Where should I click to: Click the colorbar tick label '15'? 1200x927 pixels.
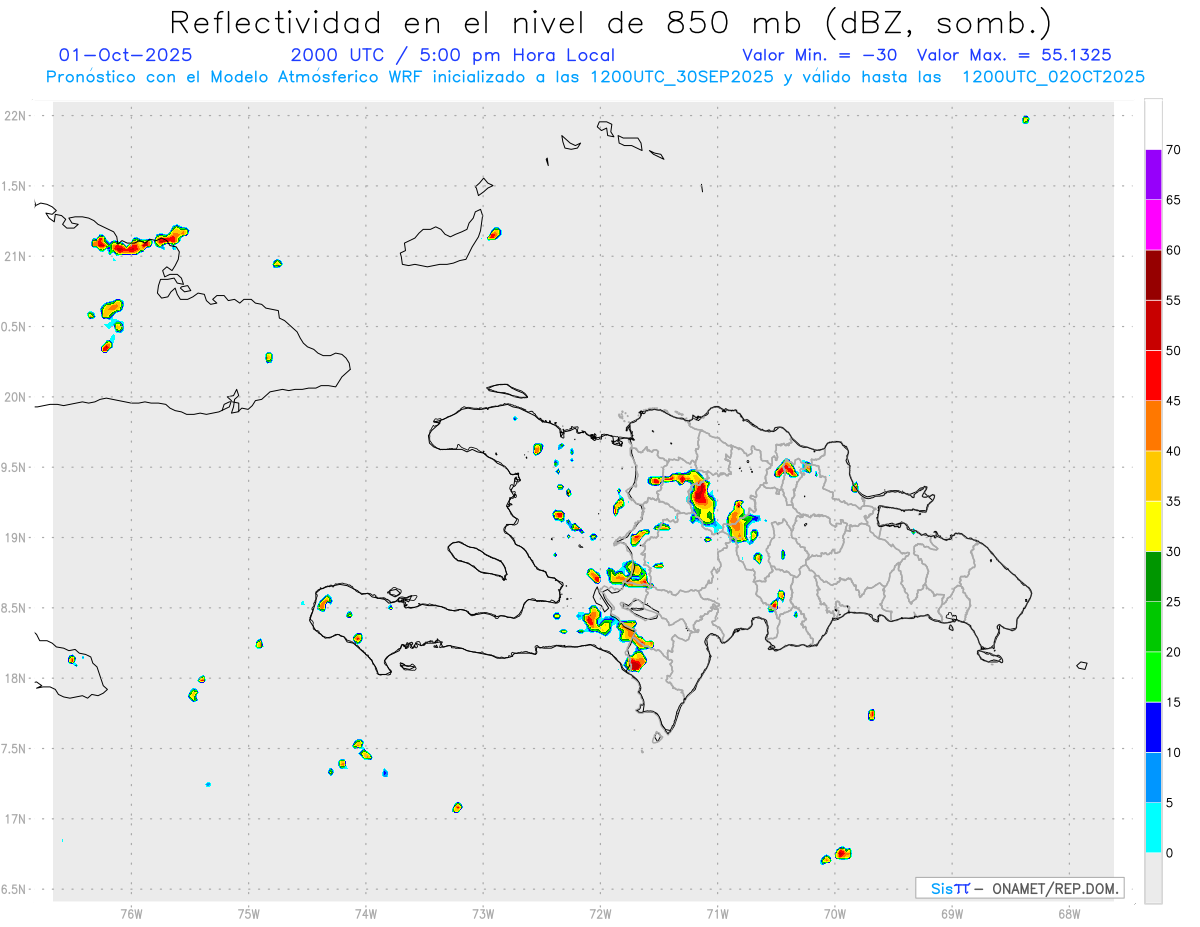1174,702
